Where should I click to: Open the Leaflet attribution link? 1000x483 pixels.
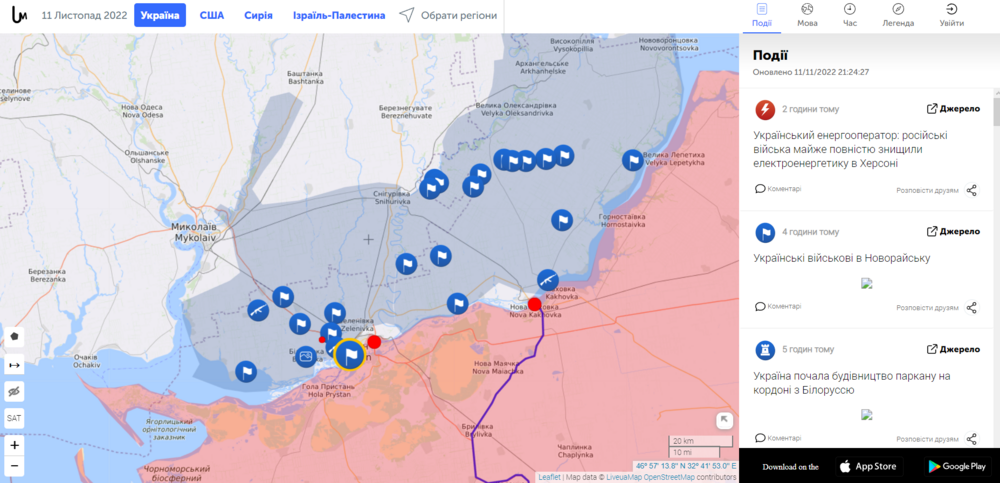click(x=549, y=477)
